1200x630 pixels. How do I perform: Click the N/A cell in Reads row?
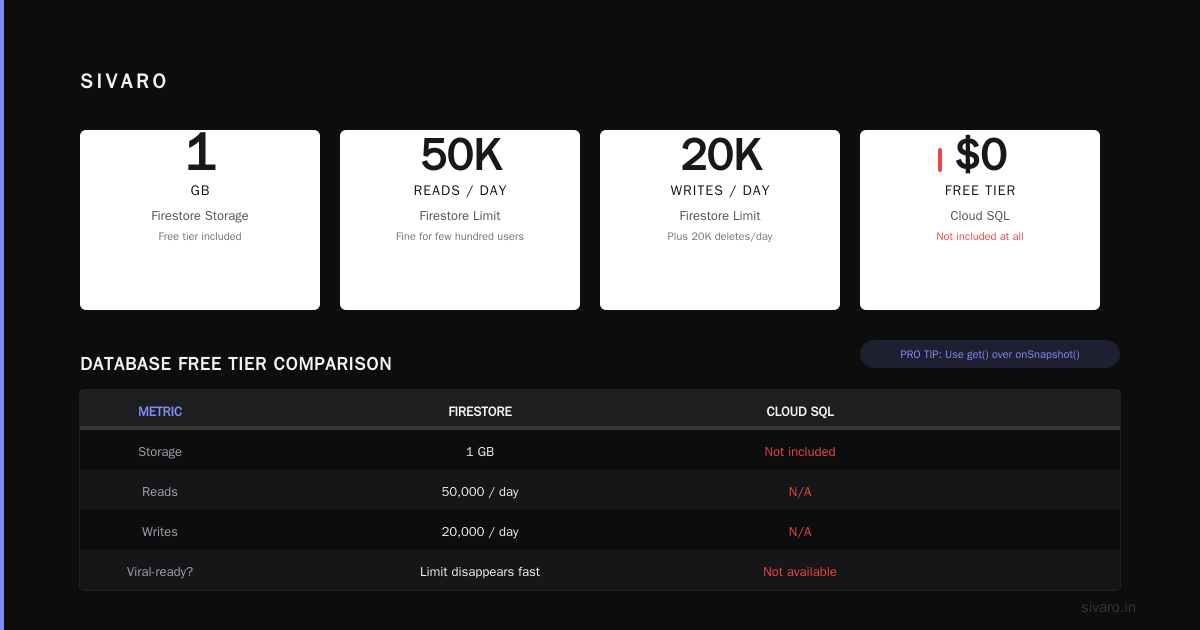point(800,492)
